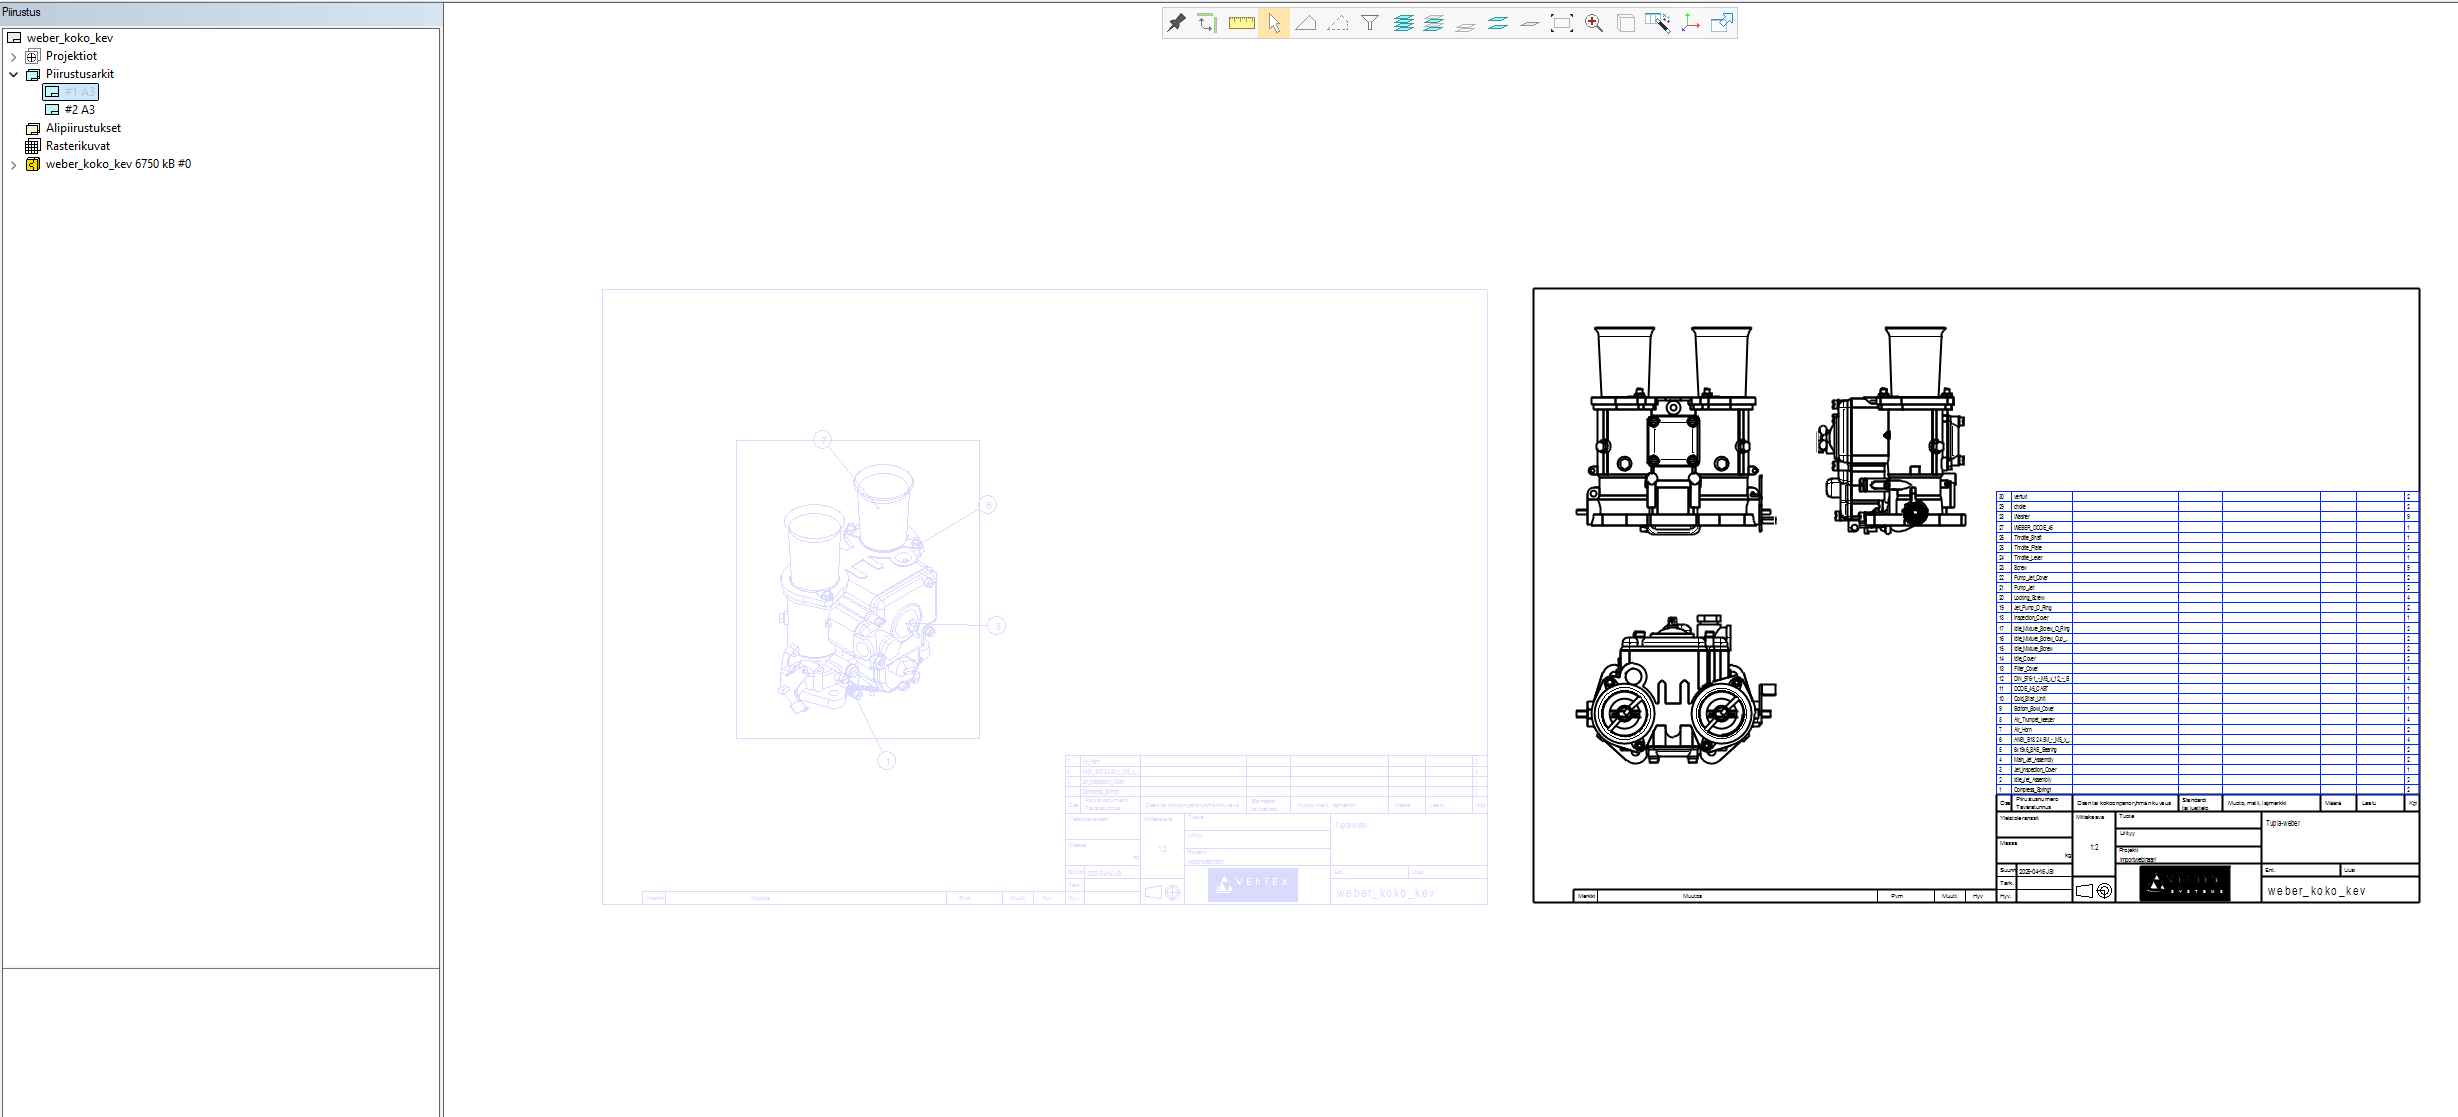Select the yellow ruler measure tool
This screenshot has height=1117, width=2458.
(x=1241, y=23)
